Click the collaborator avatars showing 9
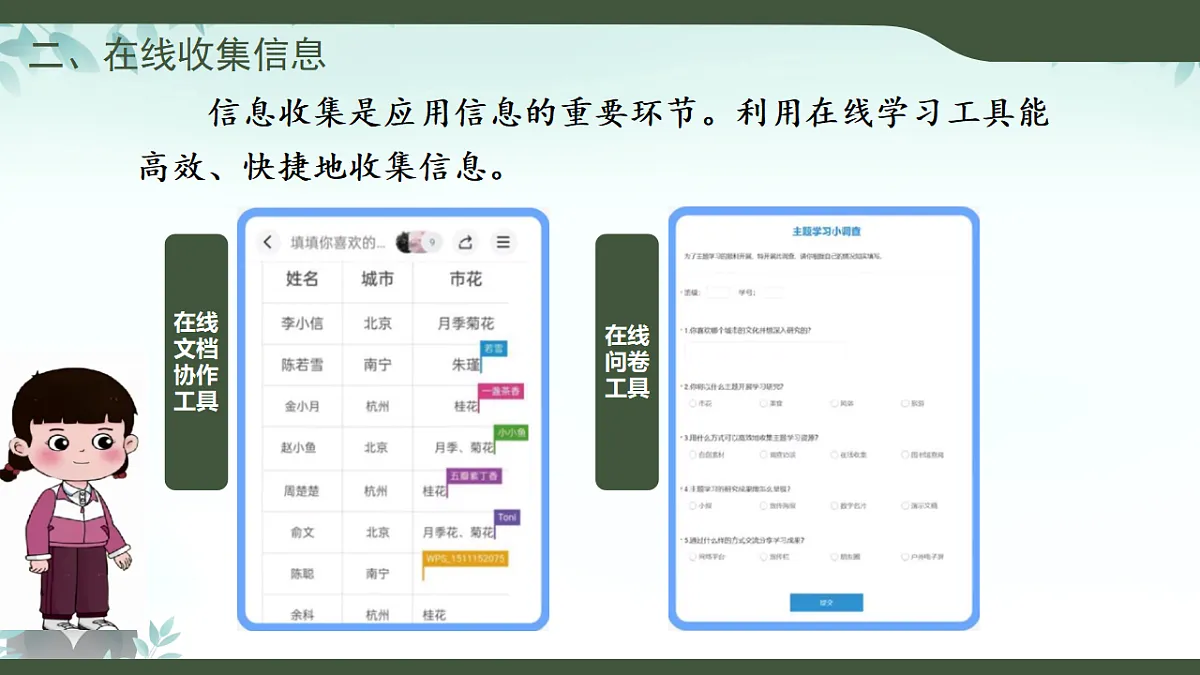Viewport: 1200px width, 675px height. point(418,242)
